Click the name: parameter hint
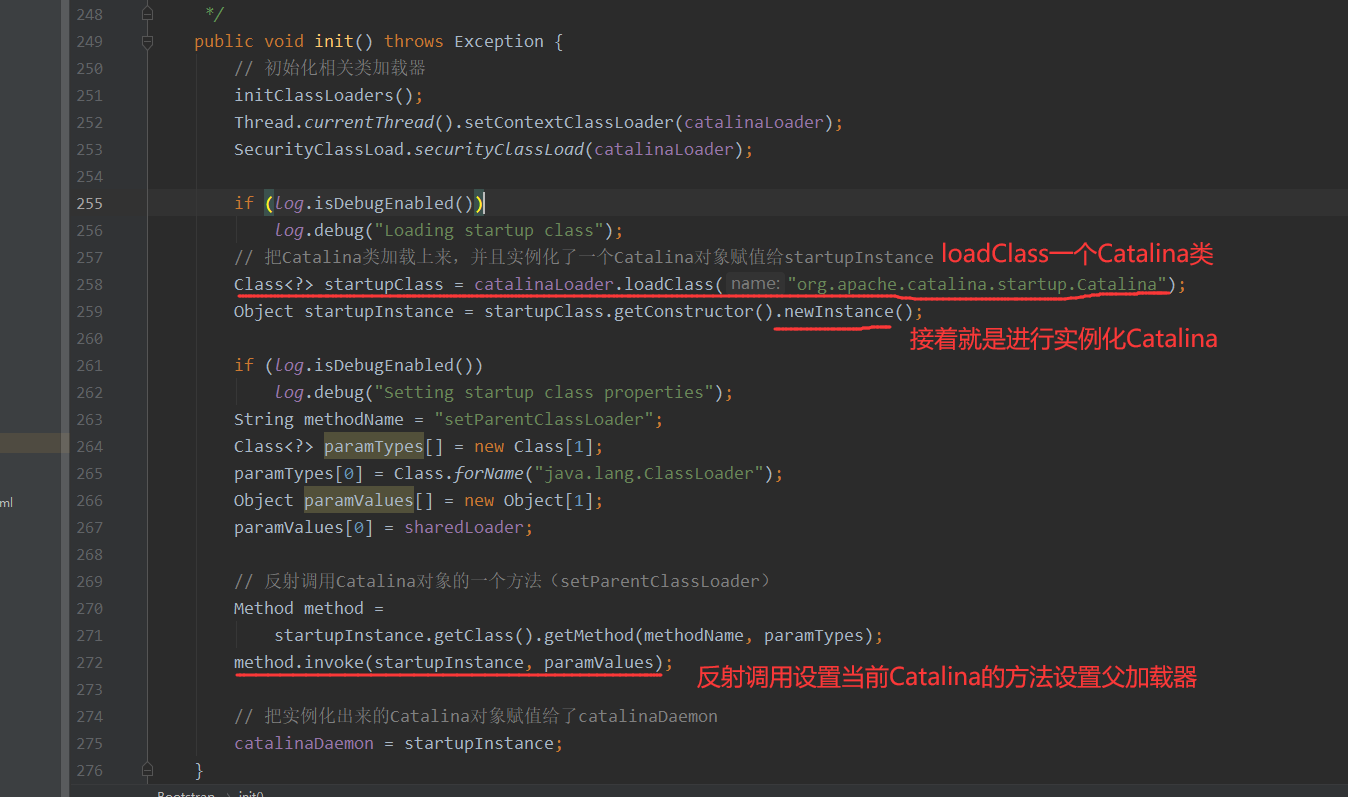This screenshot has height=797, width=1348. tap(755, 284)
